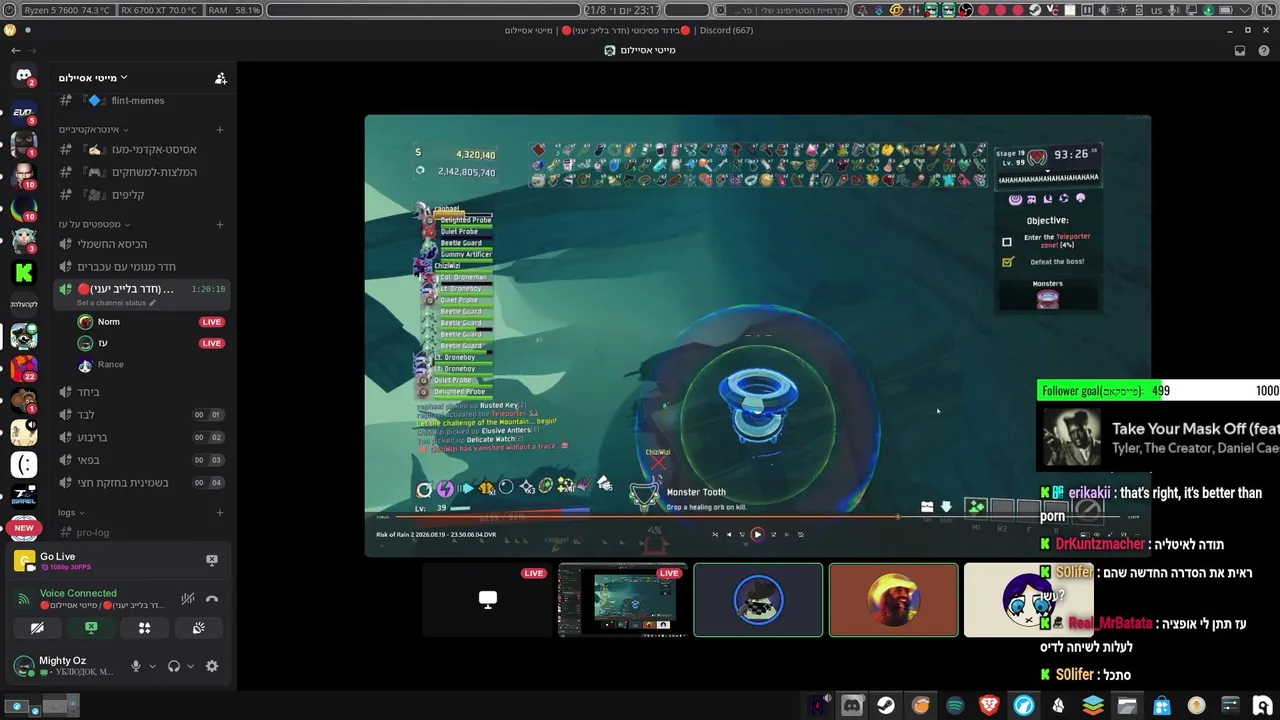Open input device options dropdown
Image resolution: width=1280 pixels, height=720 pixels.
(x=152, y=666)
